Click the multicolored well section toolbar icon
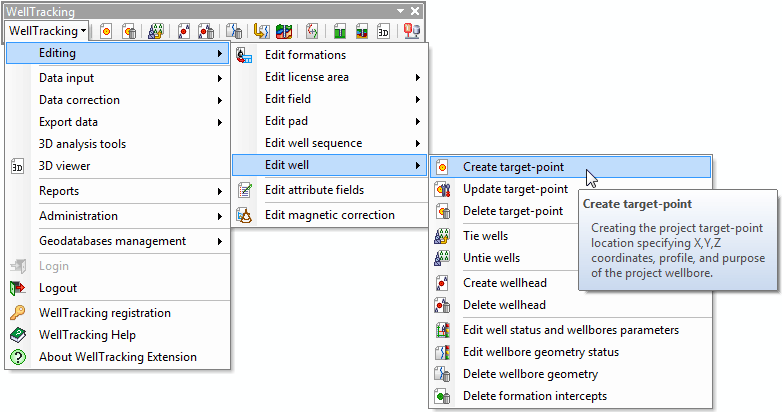This screenshot has width=782, height=412. point(362,31)
